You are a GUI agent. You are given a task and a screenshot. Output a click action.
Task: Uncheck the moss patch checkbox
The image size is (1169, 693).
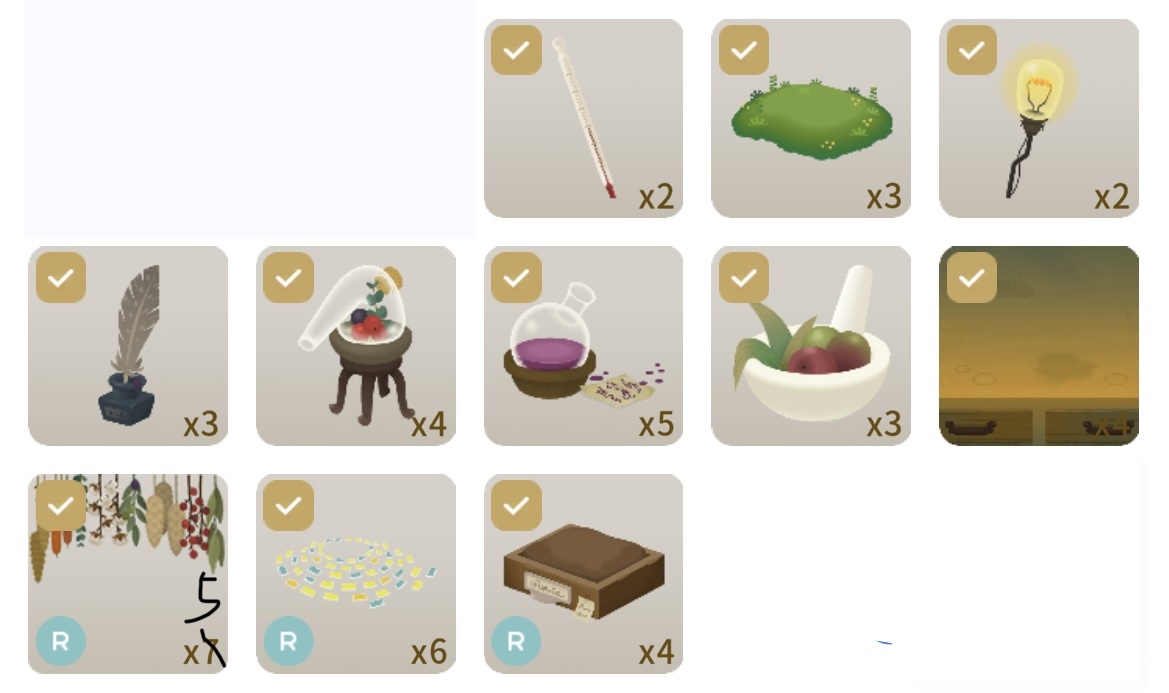coord(744,50)
